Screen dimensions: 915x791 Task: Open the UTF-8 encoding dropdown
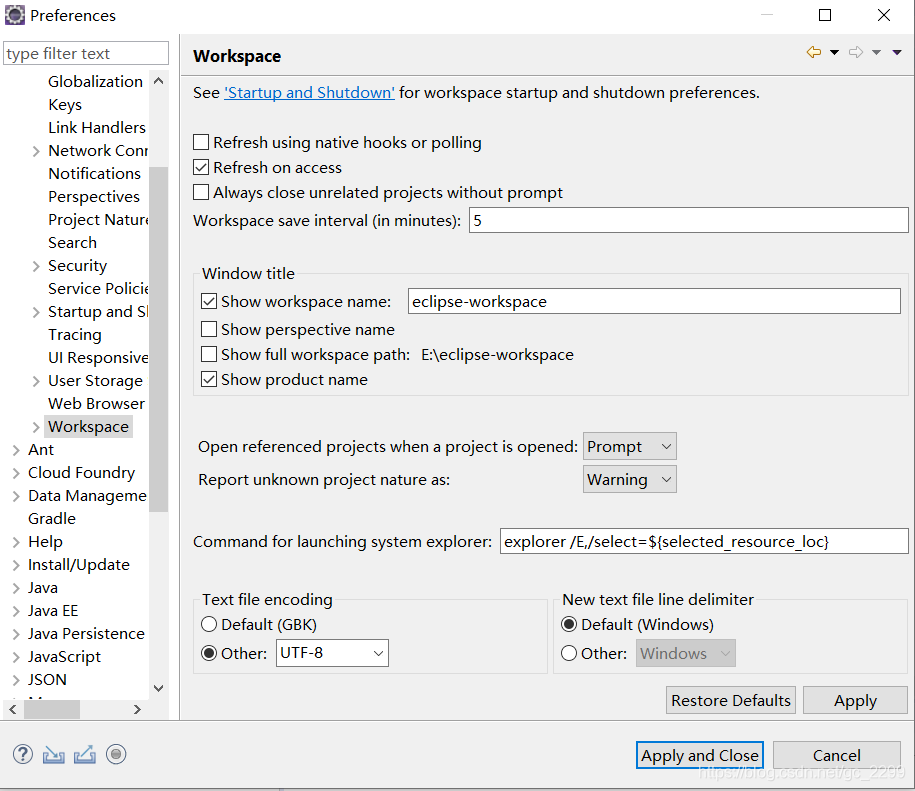point(332,652)
